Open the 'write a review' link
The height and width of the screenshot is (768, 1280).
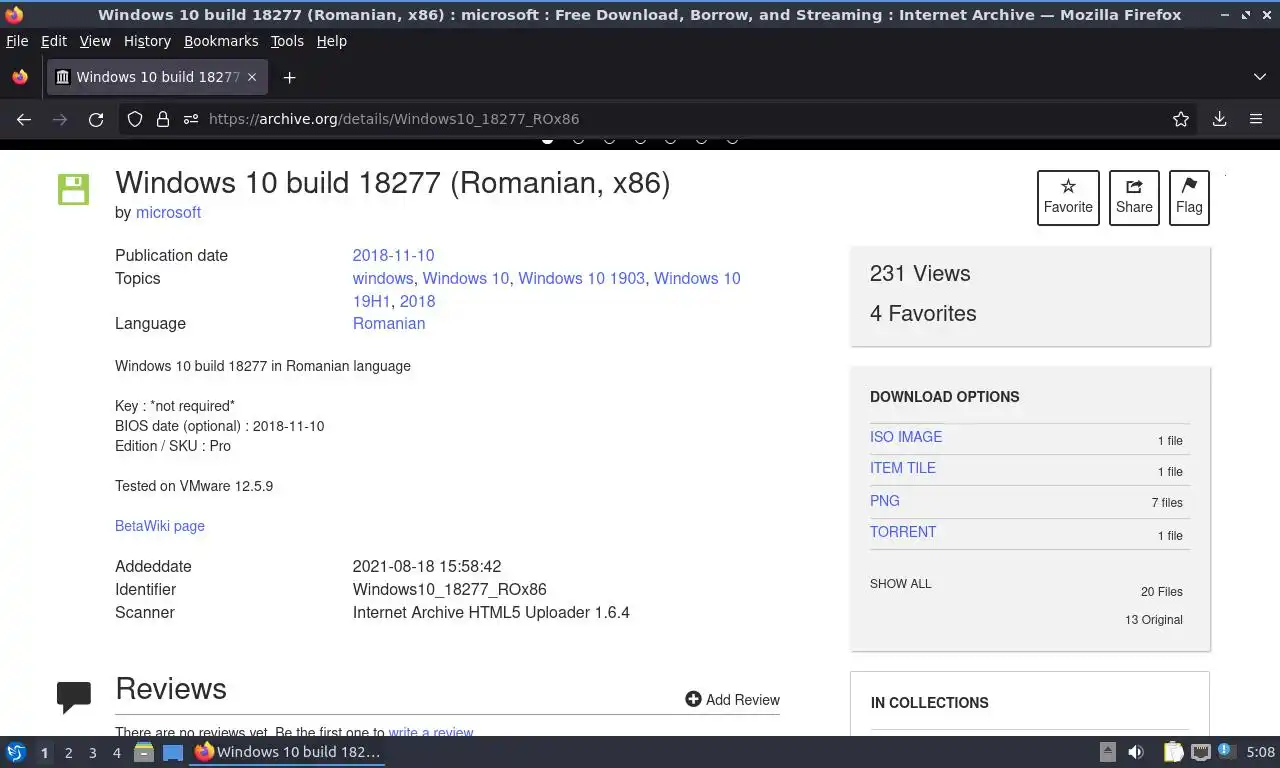coord(431,732)
